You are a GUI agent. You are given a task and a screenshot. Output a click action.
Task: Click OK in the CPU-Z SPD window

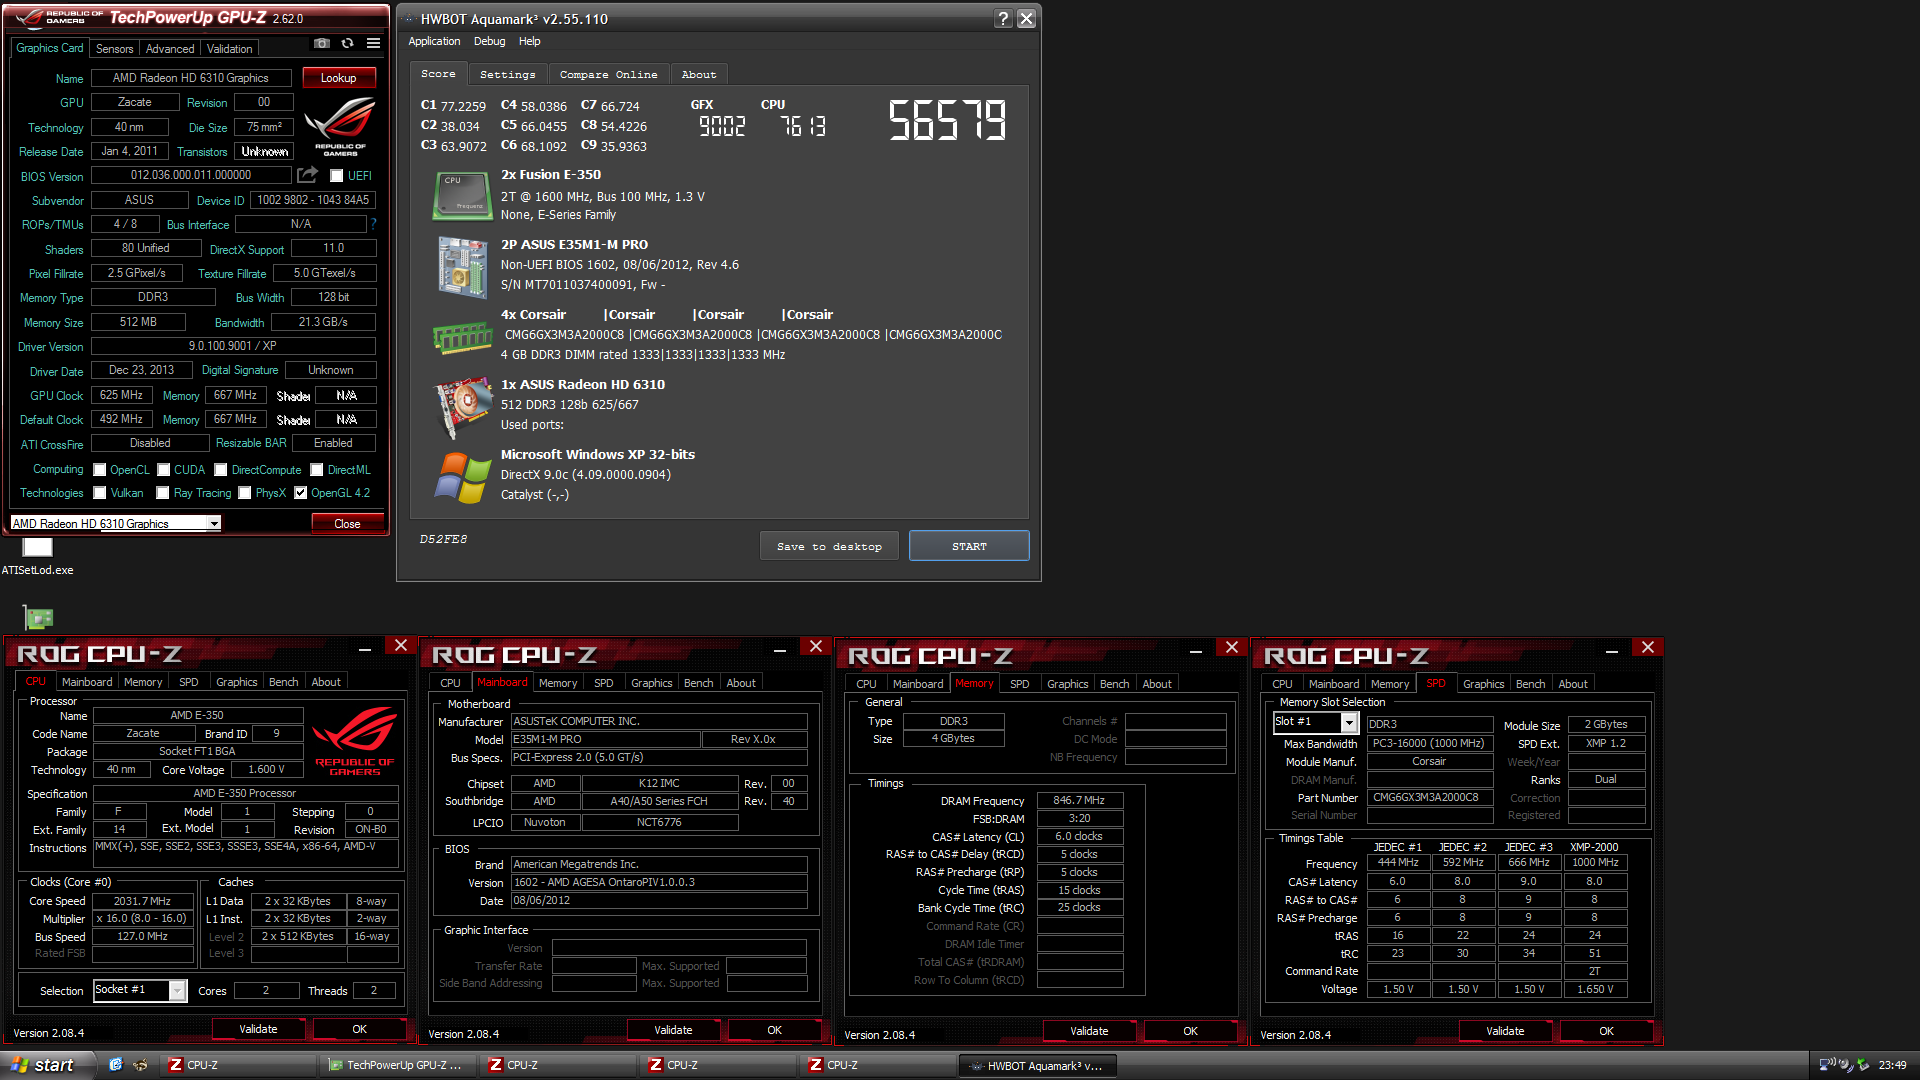click(1606, 1031)
